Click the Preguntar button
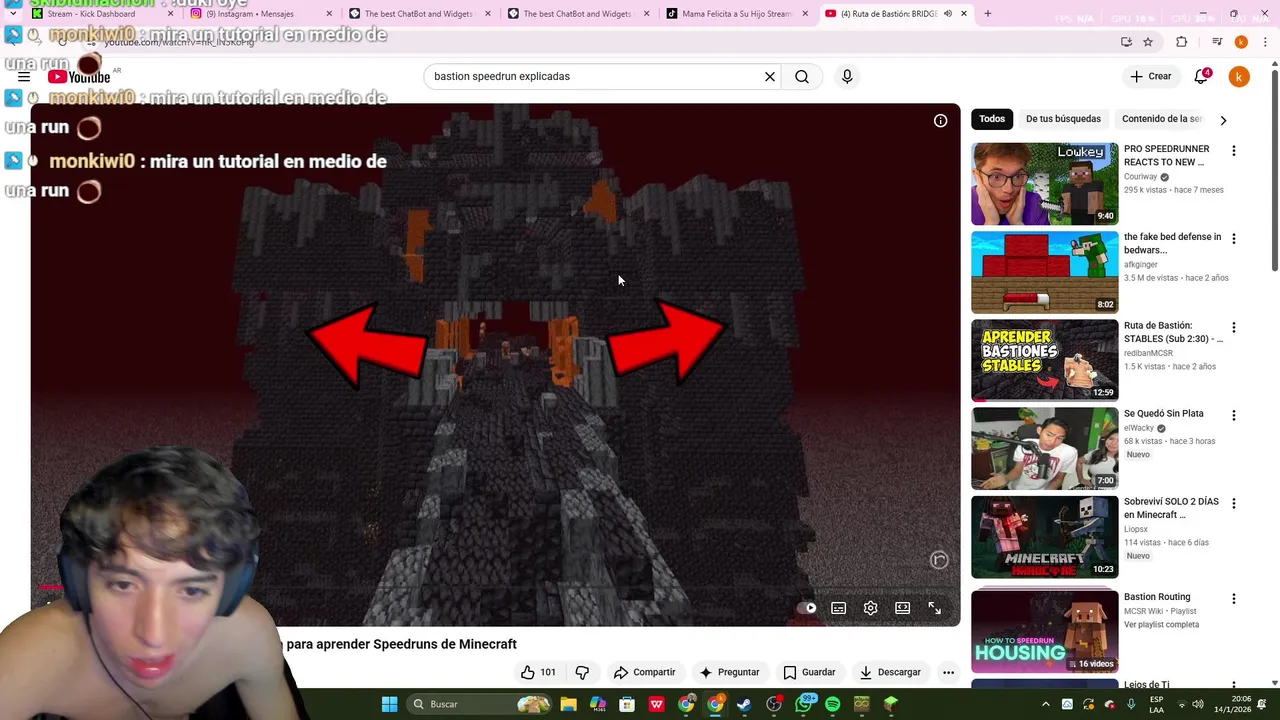The height and width of the screenshot is (720, 1280). click(729, 672)
